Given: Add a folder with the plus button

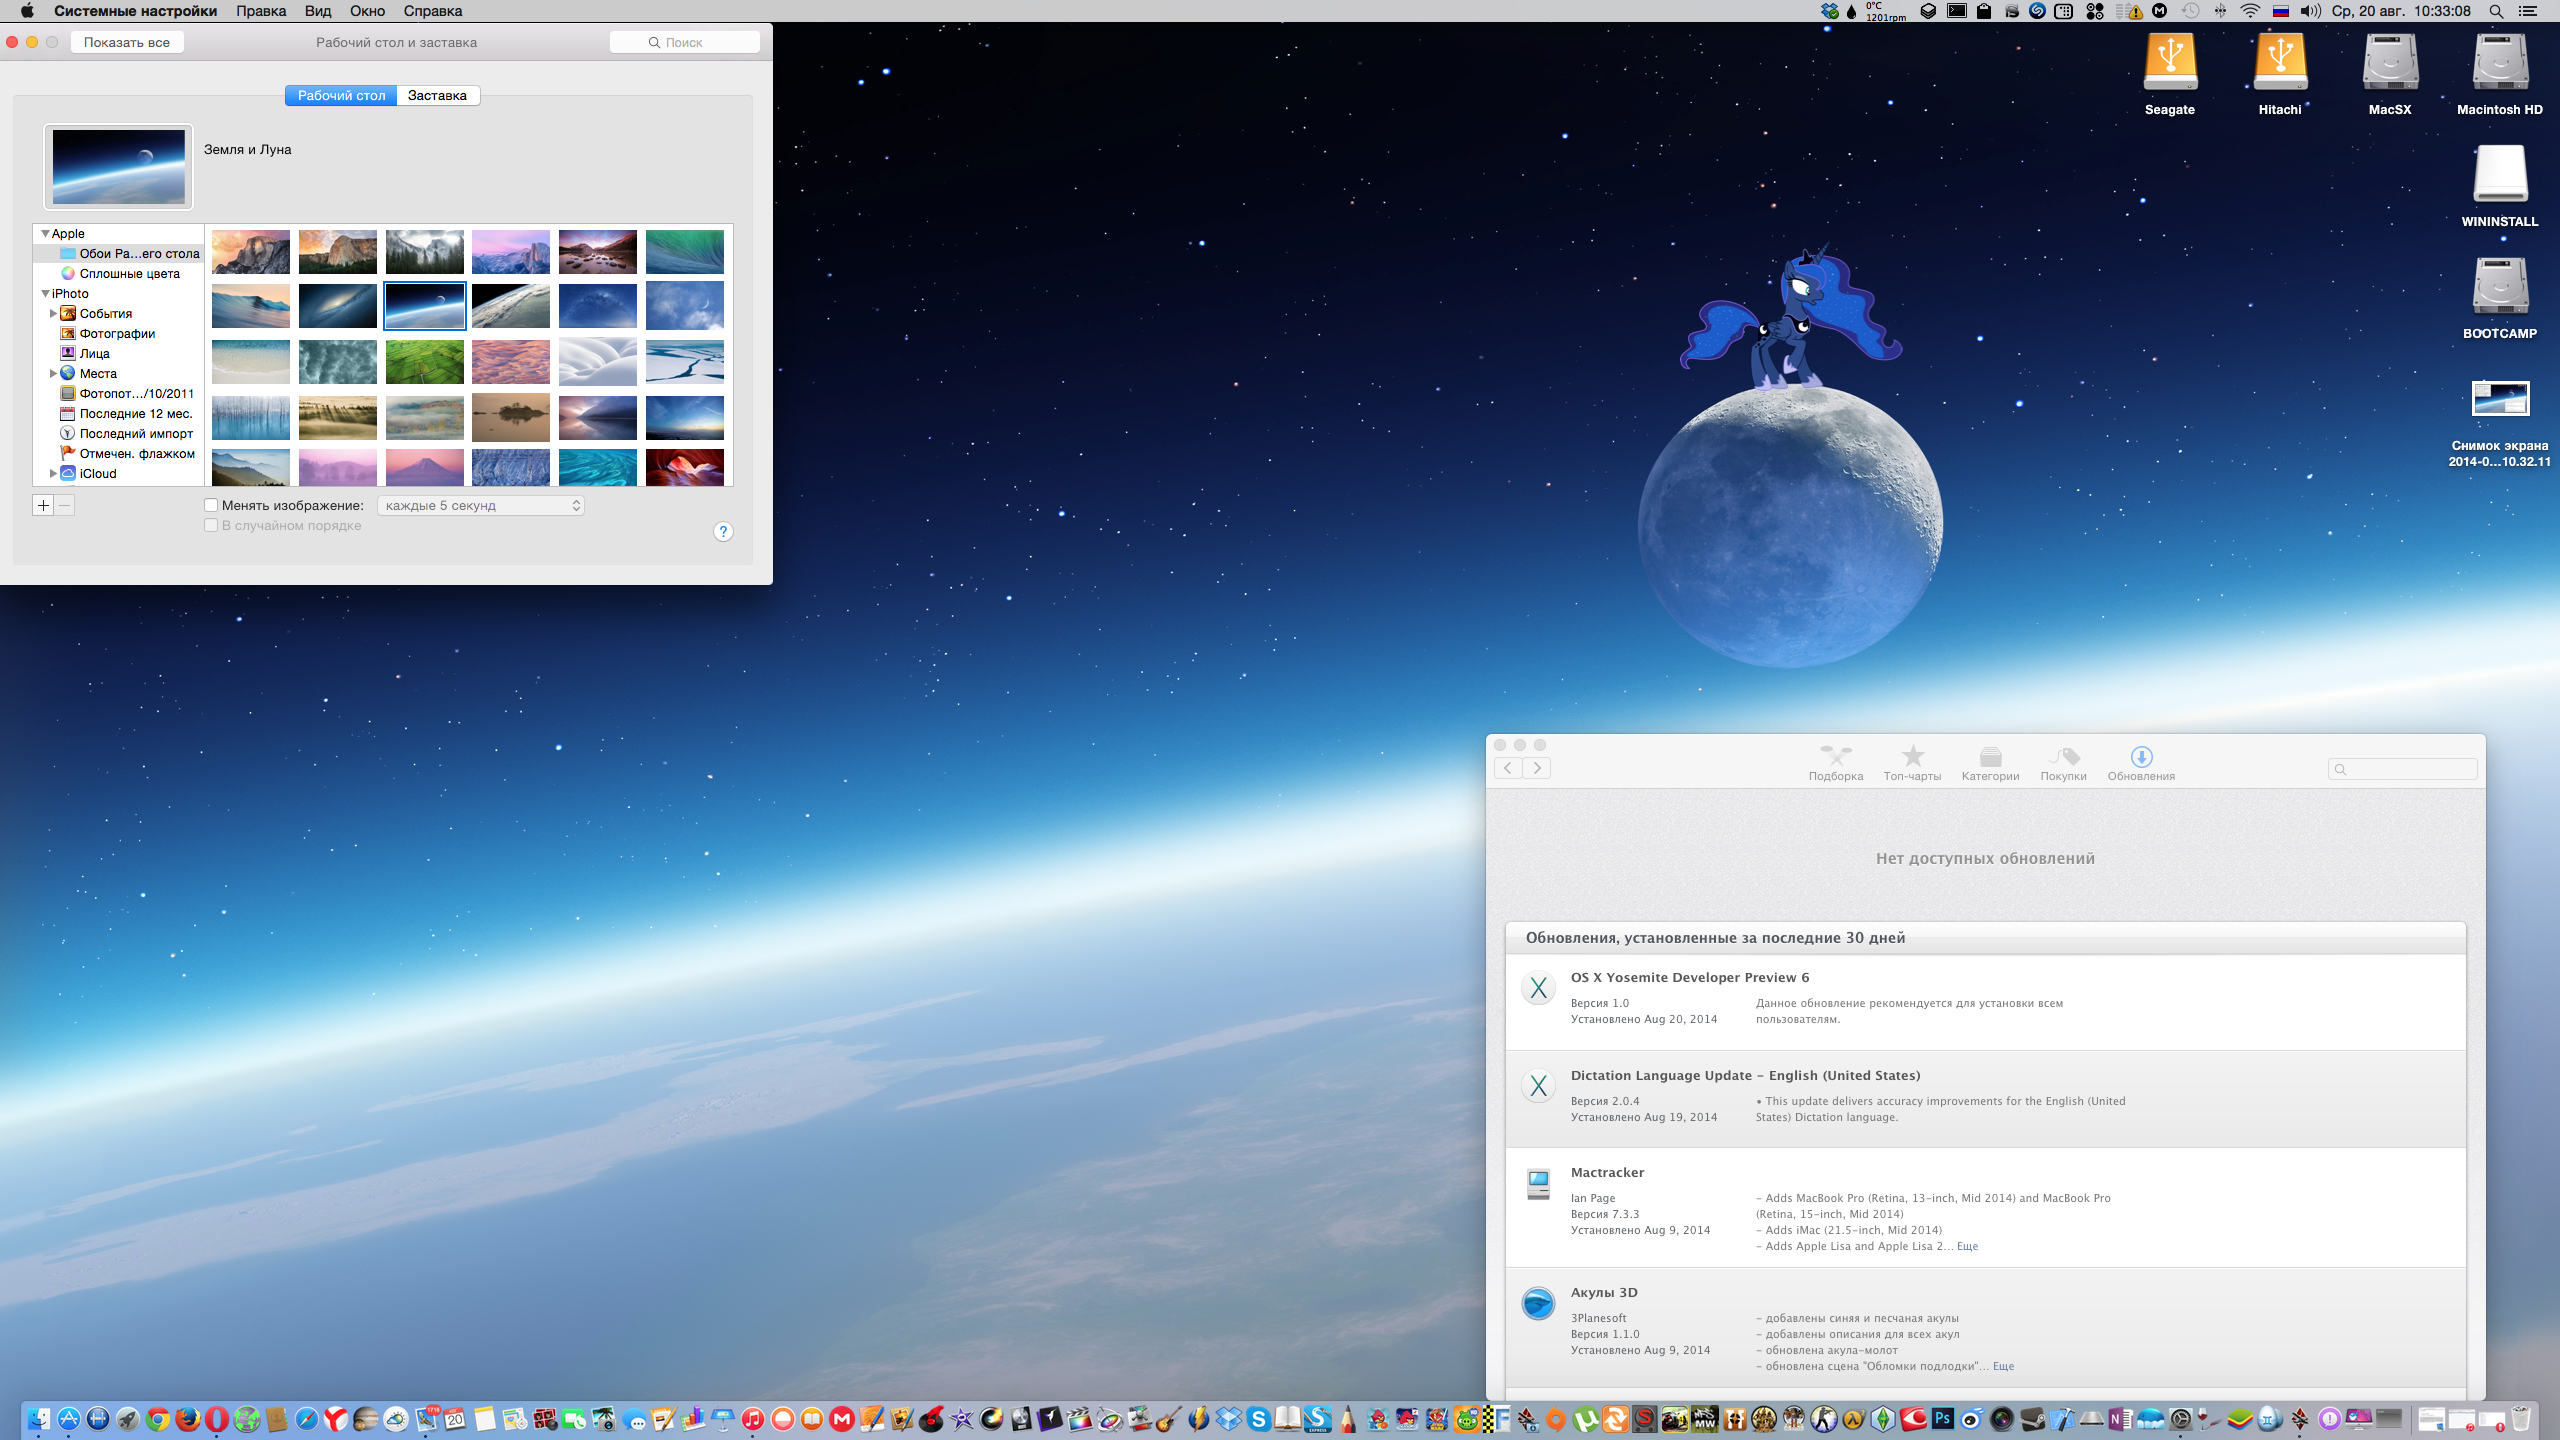Looking at the screenshot, I should [x=43, y=505].
